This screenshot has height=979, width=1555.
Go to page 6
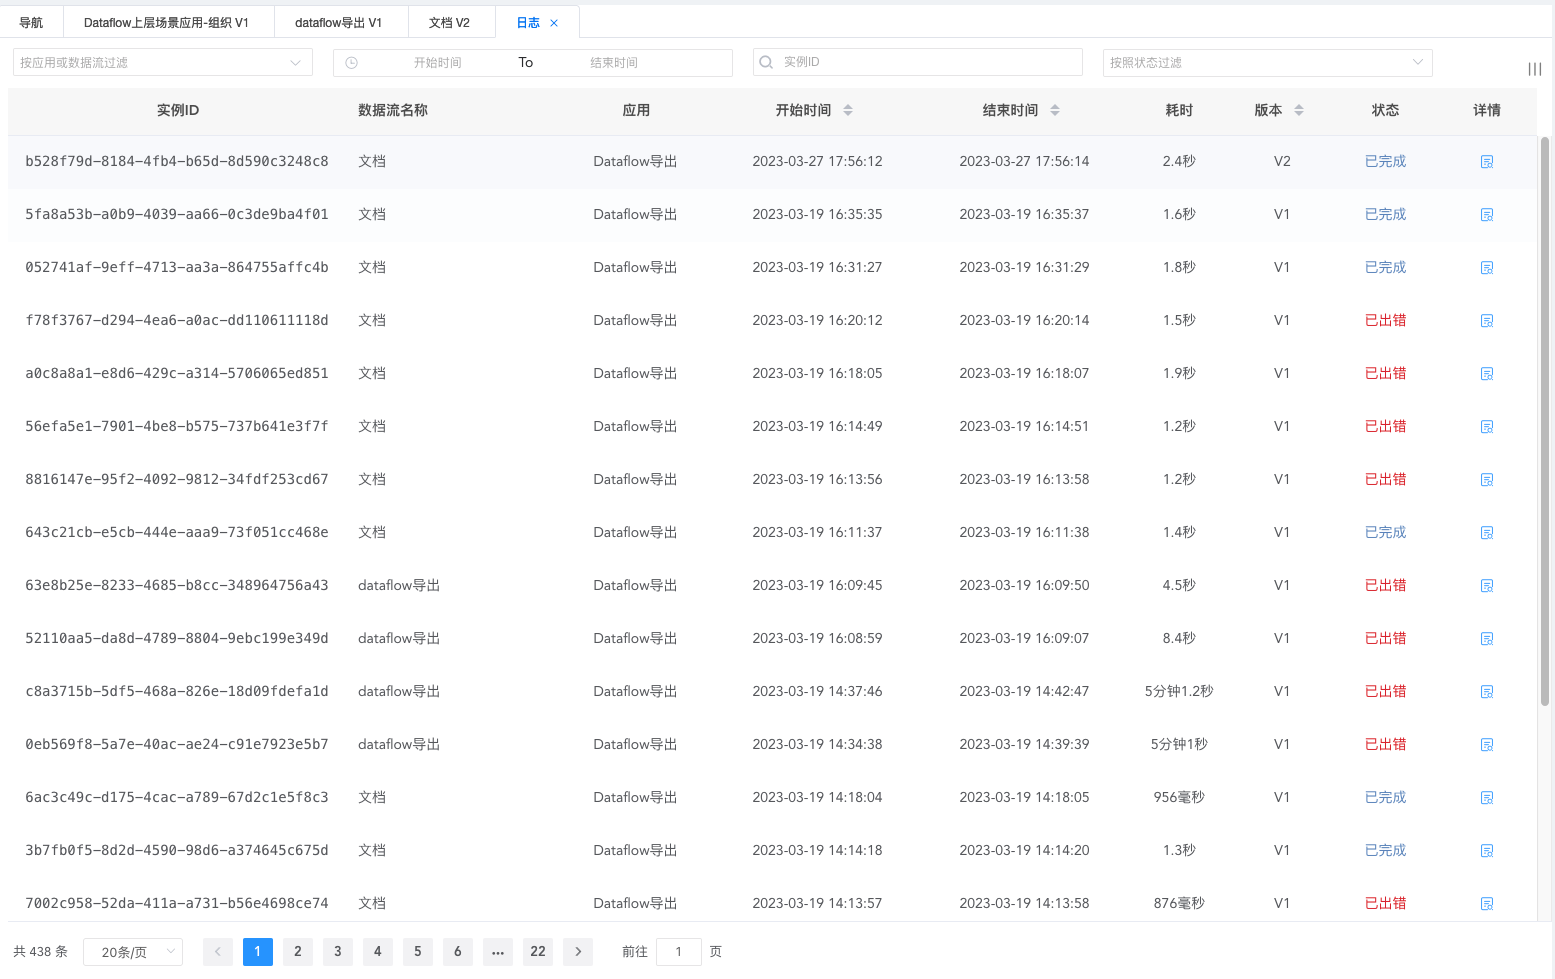coord(458,952)
